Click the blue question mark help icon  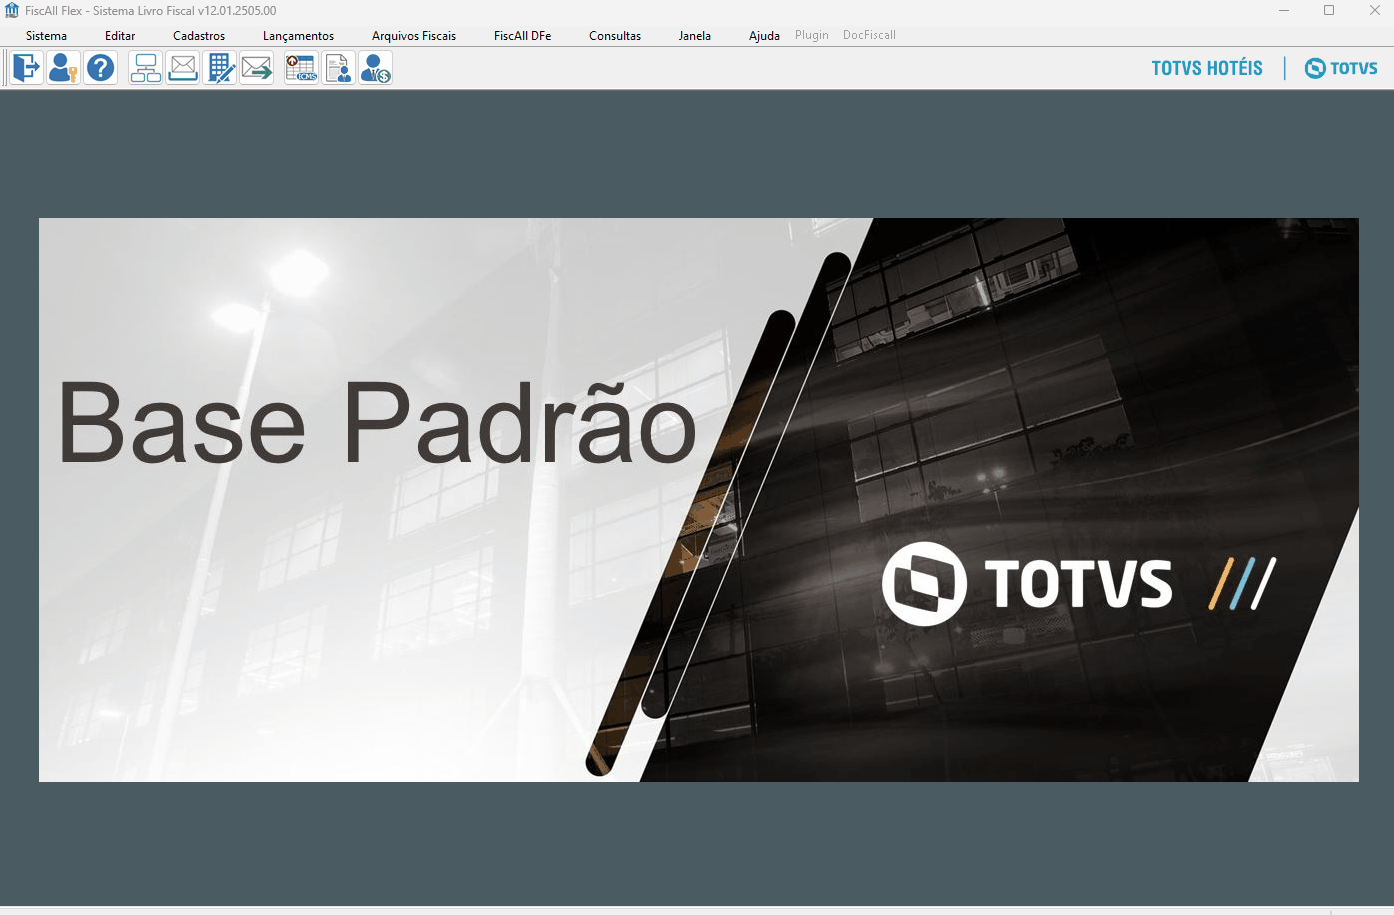pos(101,68)
